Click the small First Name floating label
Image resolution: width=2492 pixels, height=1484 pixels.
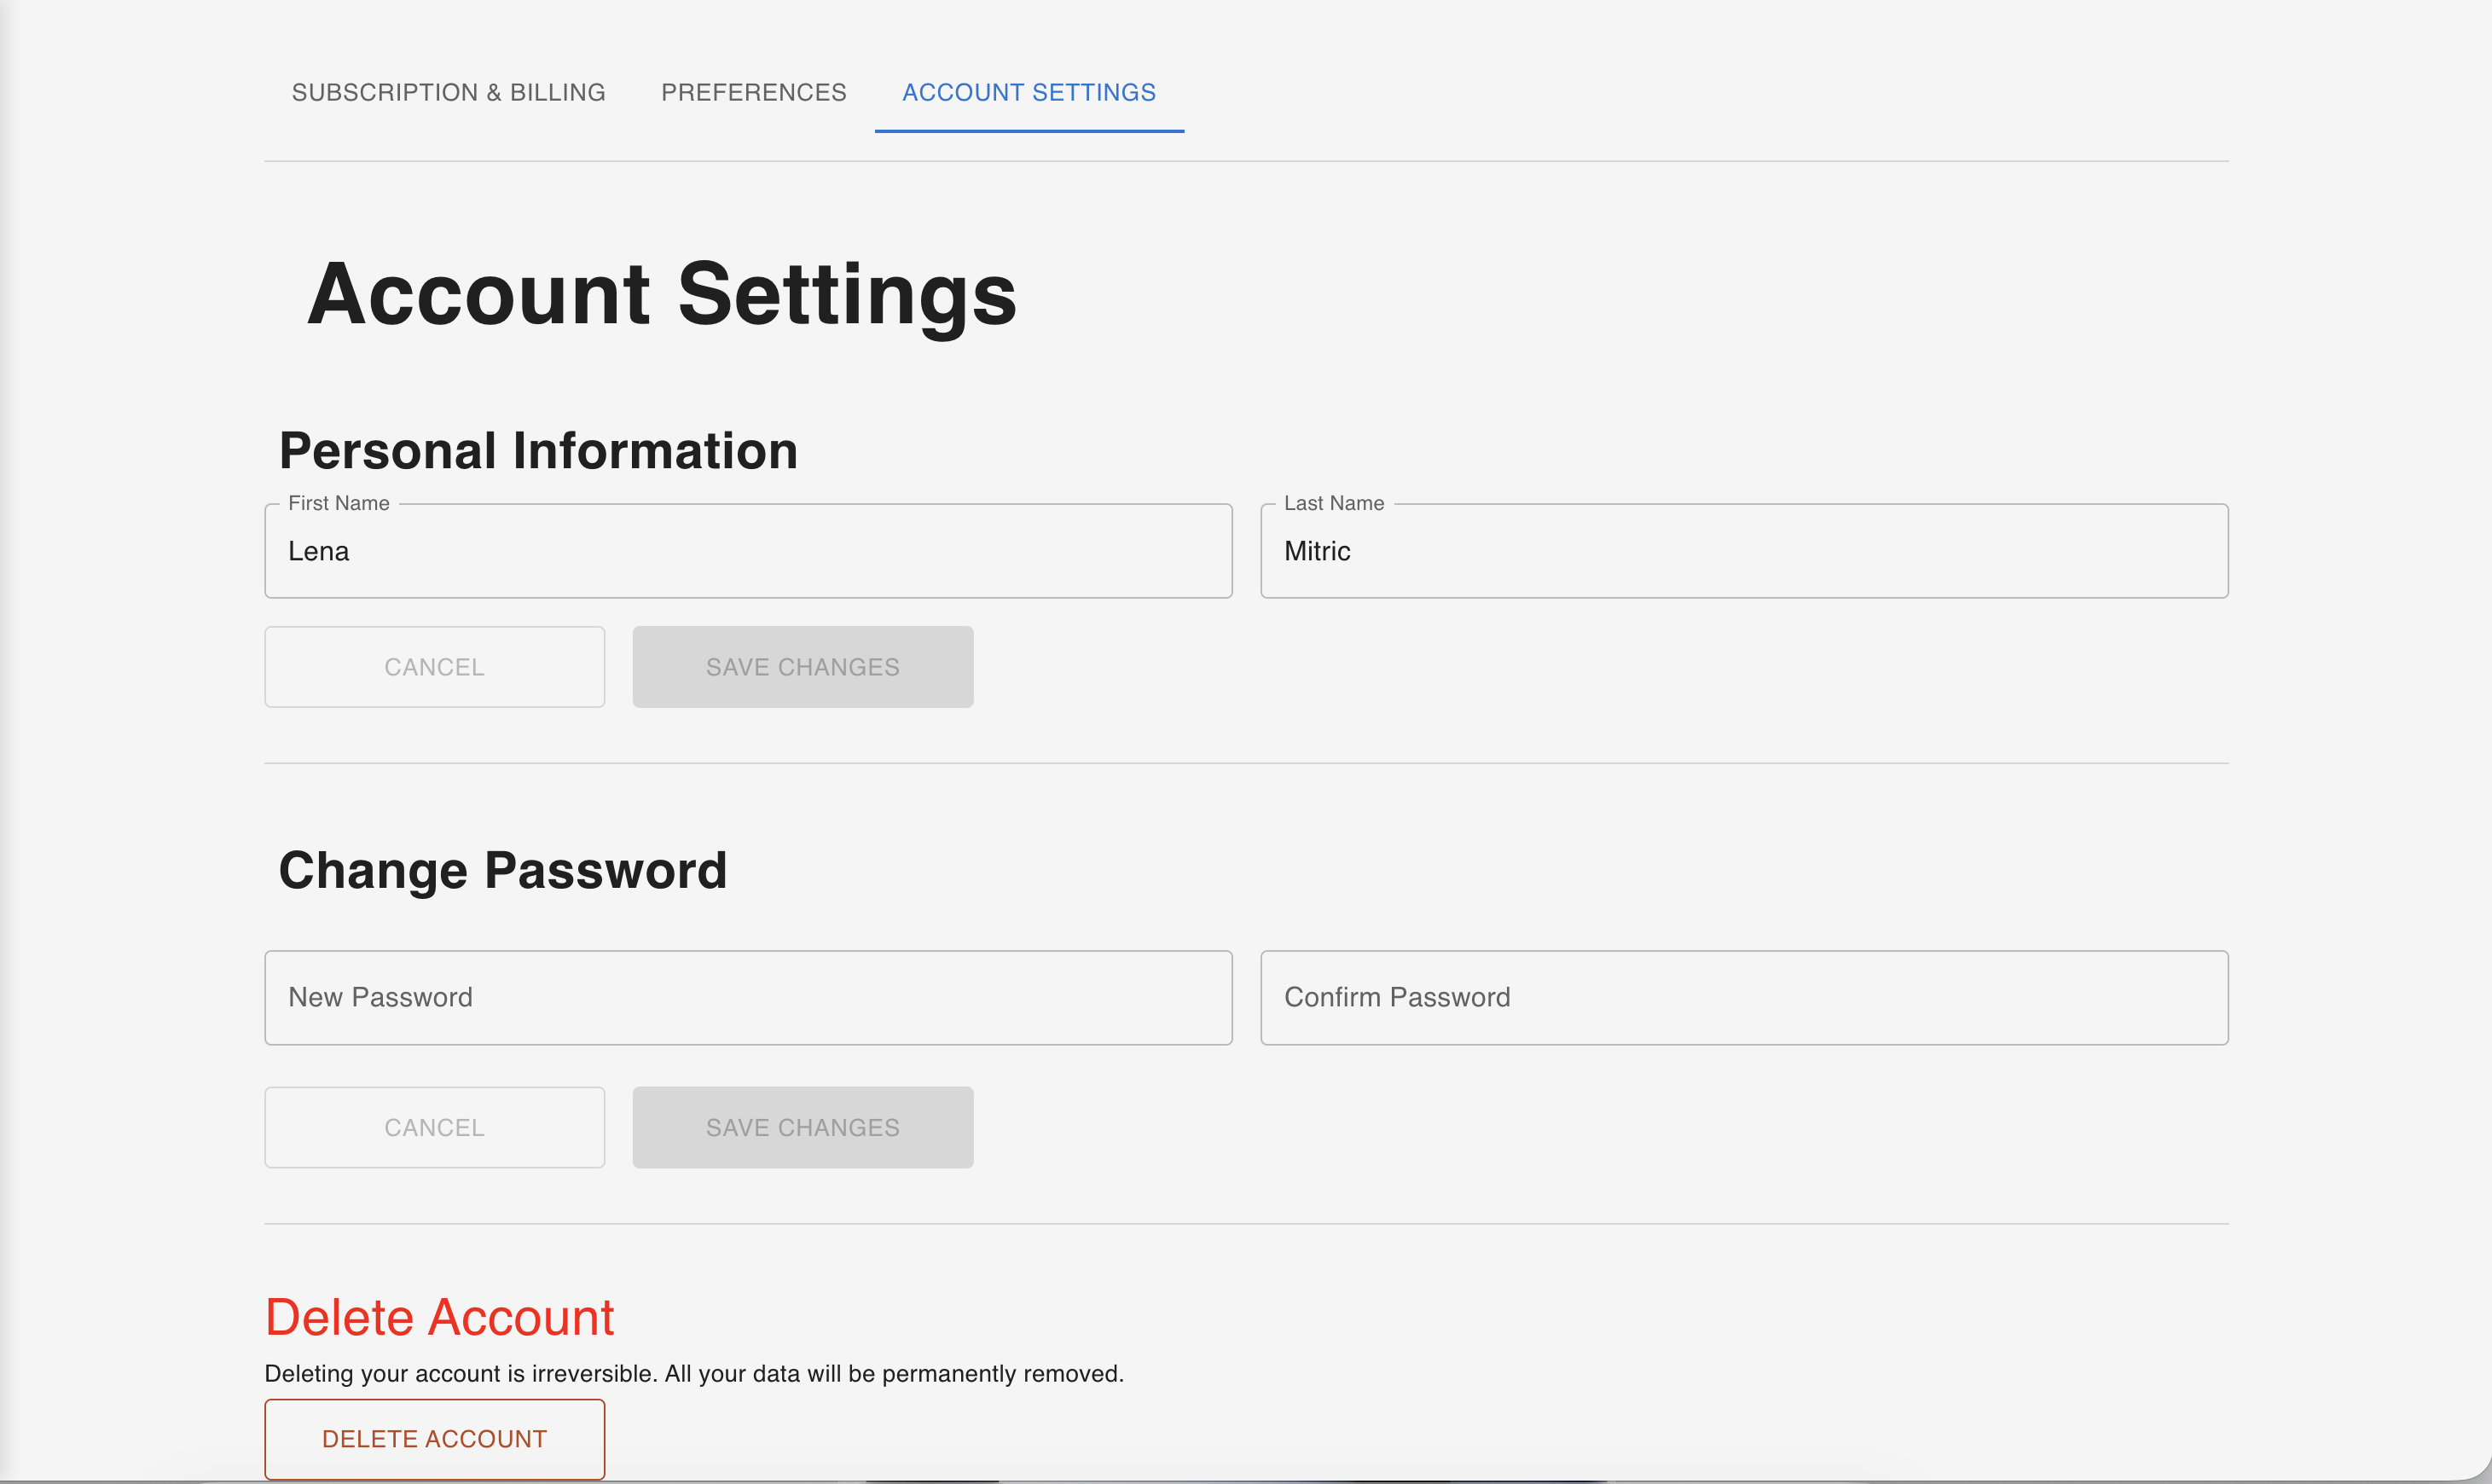click(338, 503)
